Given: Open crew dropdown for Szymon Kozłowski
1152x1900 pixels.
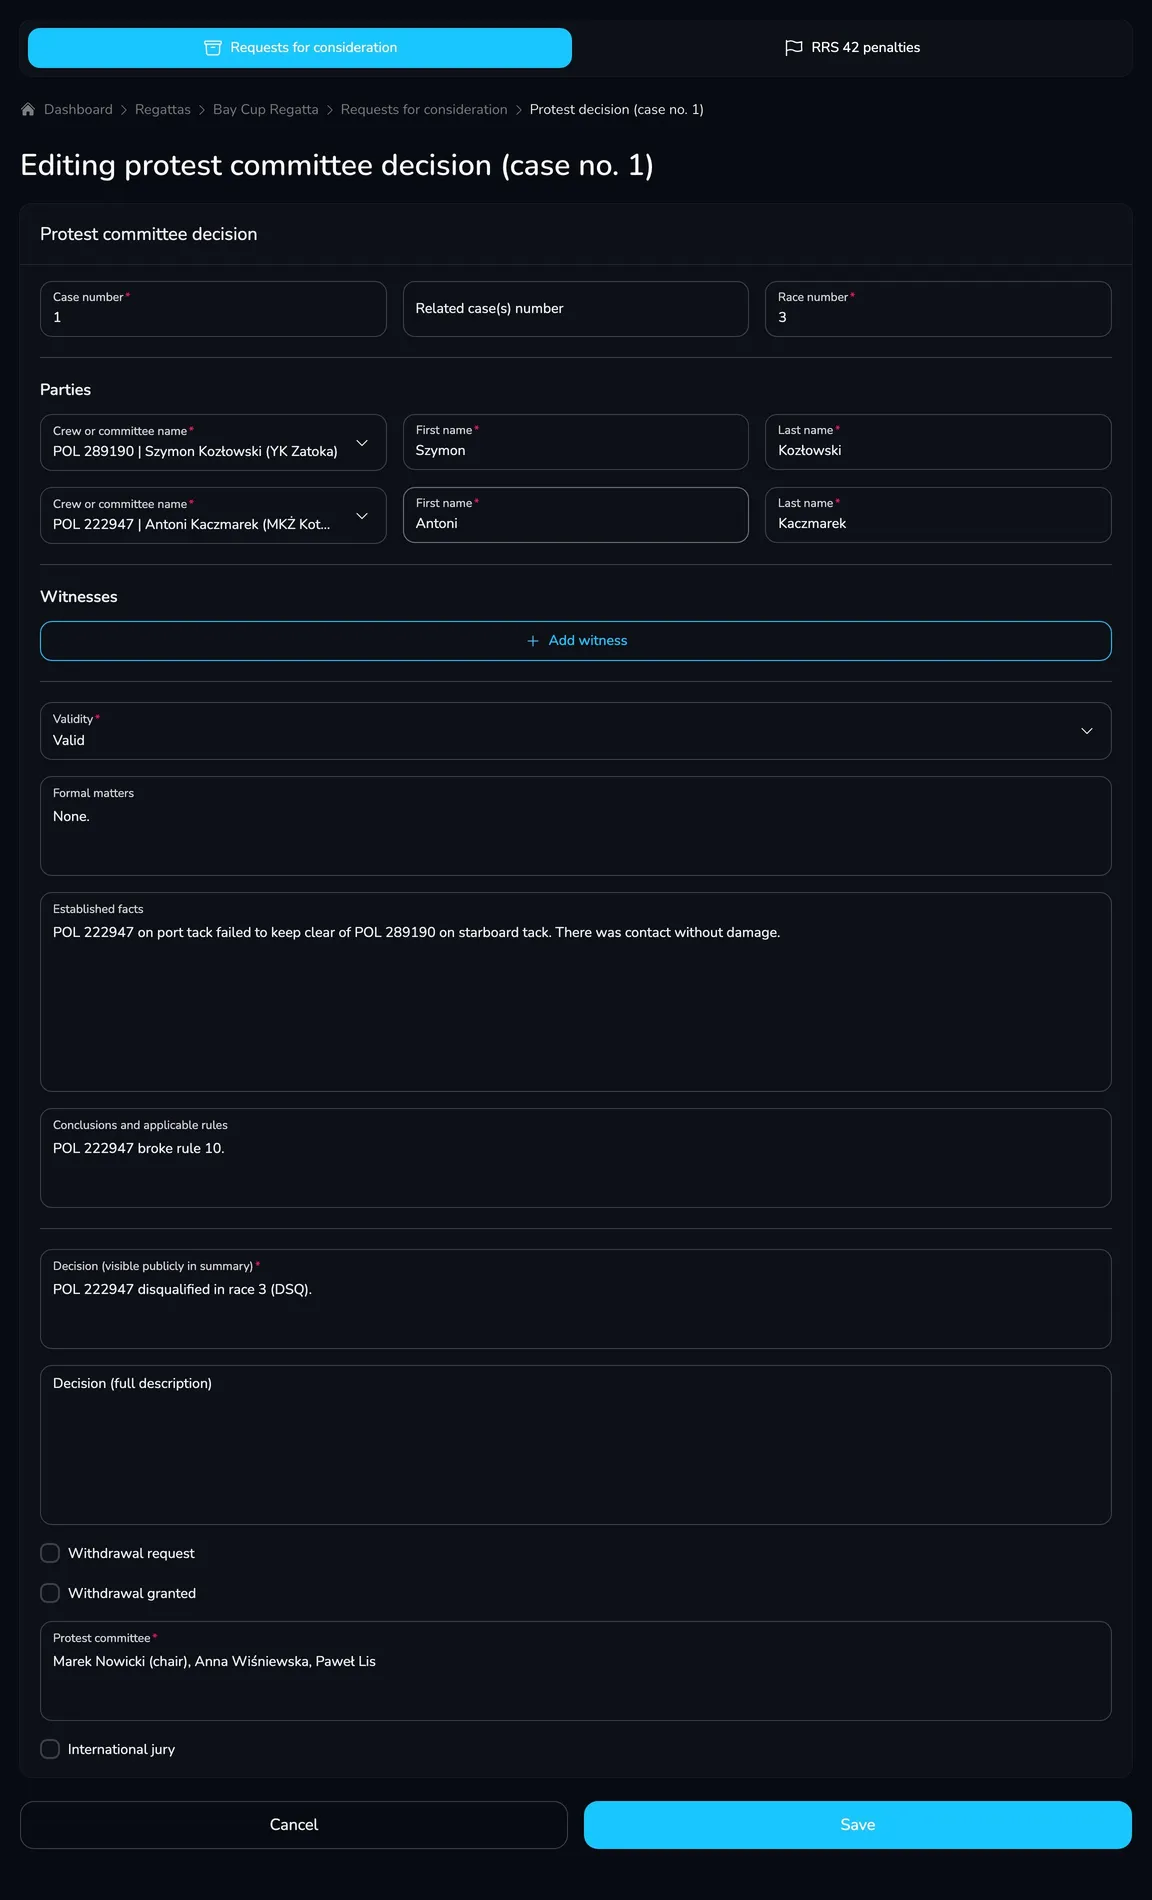Looking at the screenshot, I should 213,442.
